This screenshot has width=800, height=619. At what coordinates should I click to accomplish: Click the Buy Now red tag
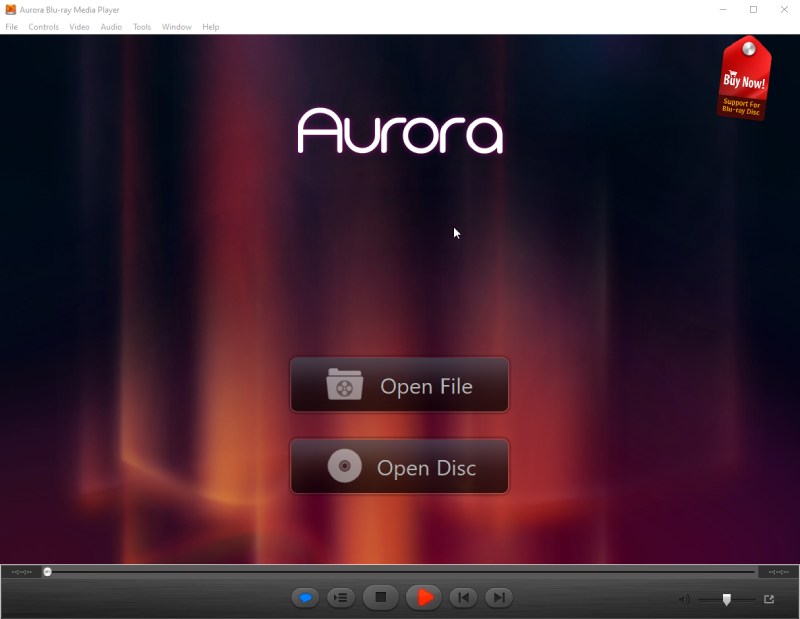pyautogui.click(x=744, y=78)
